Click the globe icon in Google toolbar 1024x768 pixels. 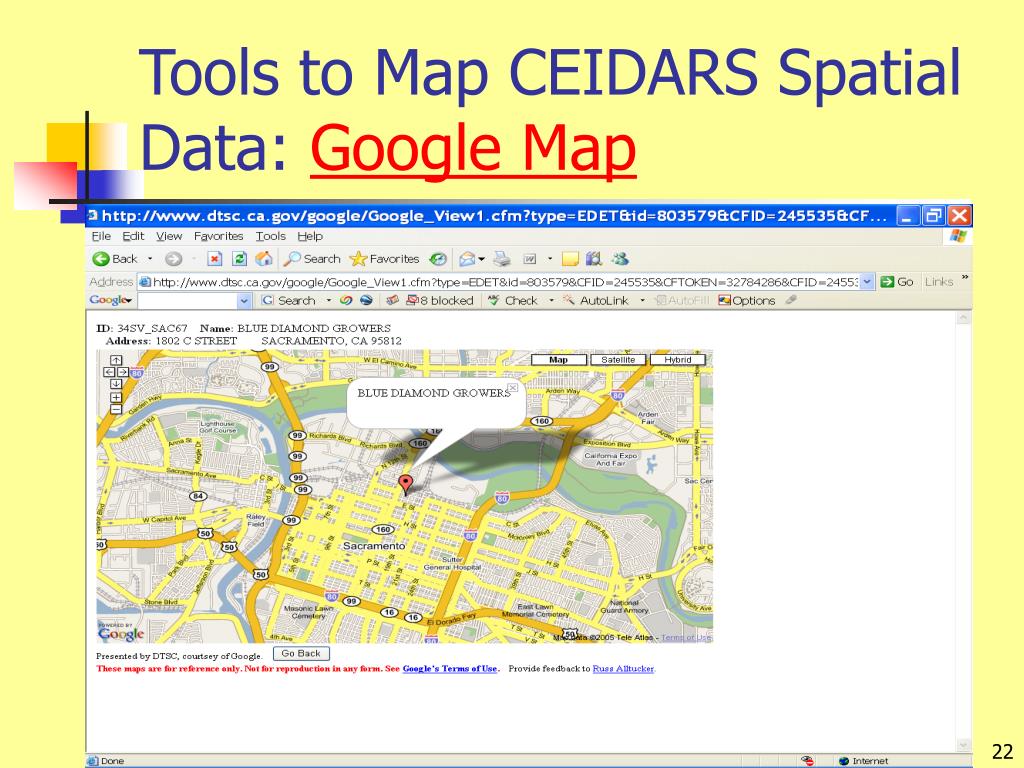coord(366,300)
